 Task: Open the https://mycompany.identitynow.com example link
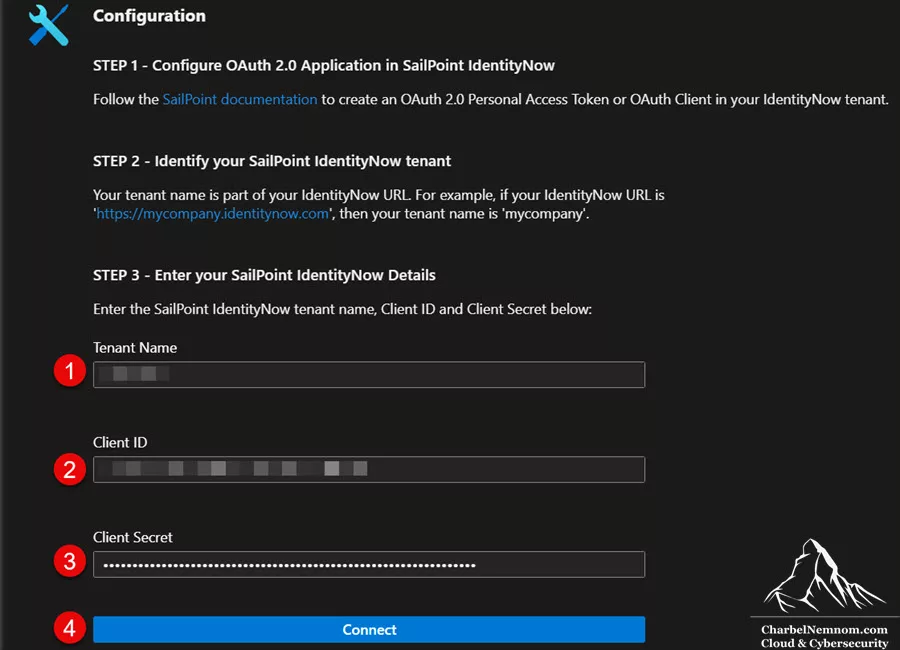(x=212, y=214)
